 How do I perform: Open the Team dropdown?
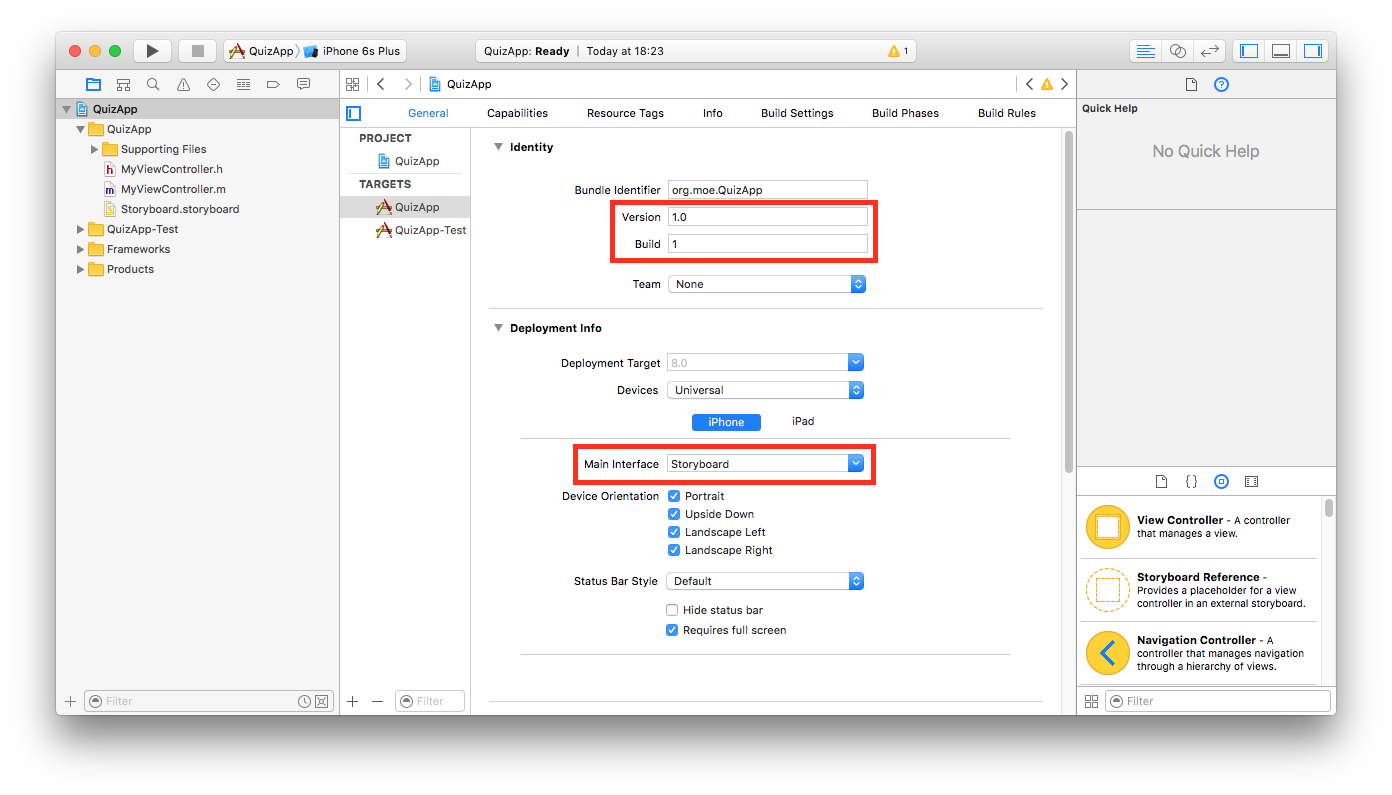point(766,284)
